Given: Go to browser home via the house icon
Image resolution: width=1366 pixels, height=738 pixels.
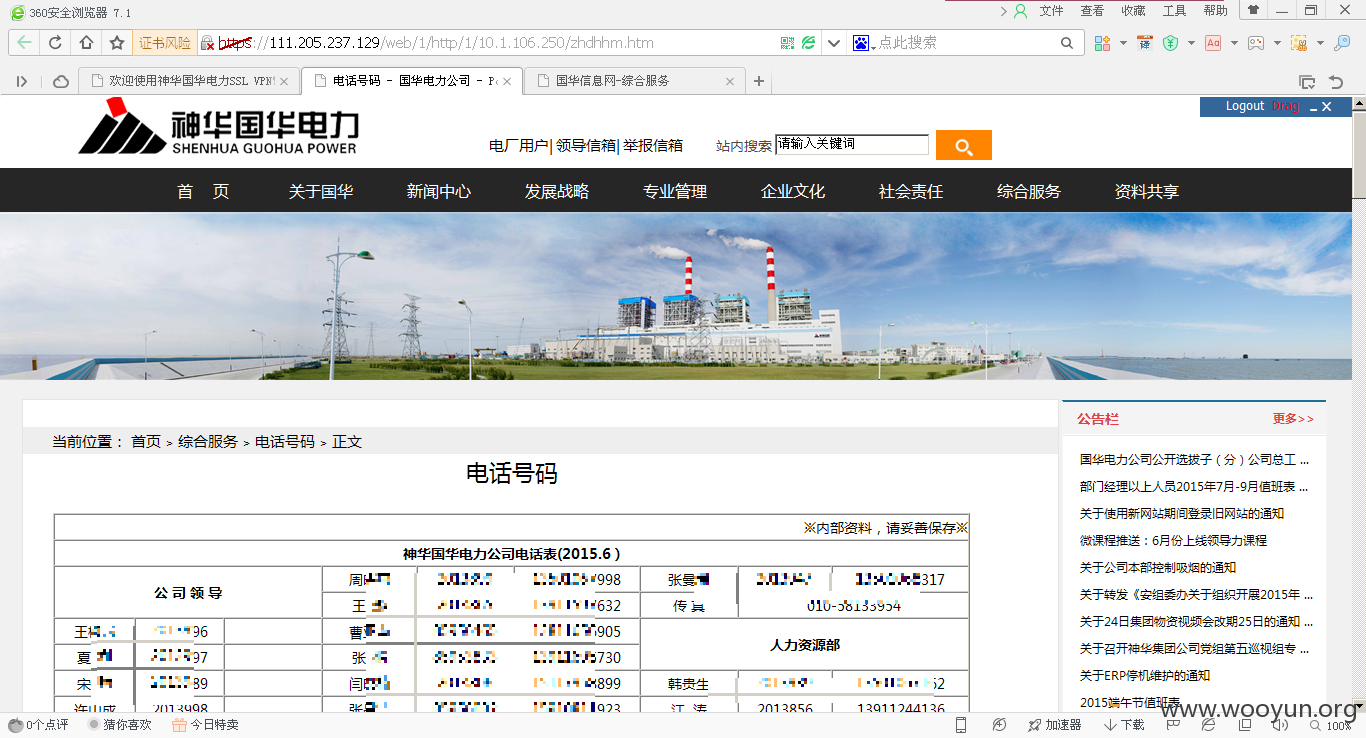Looking at the screenshot, I should coord(86,43).
